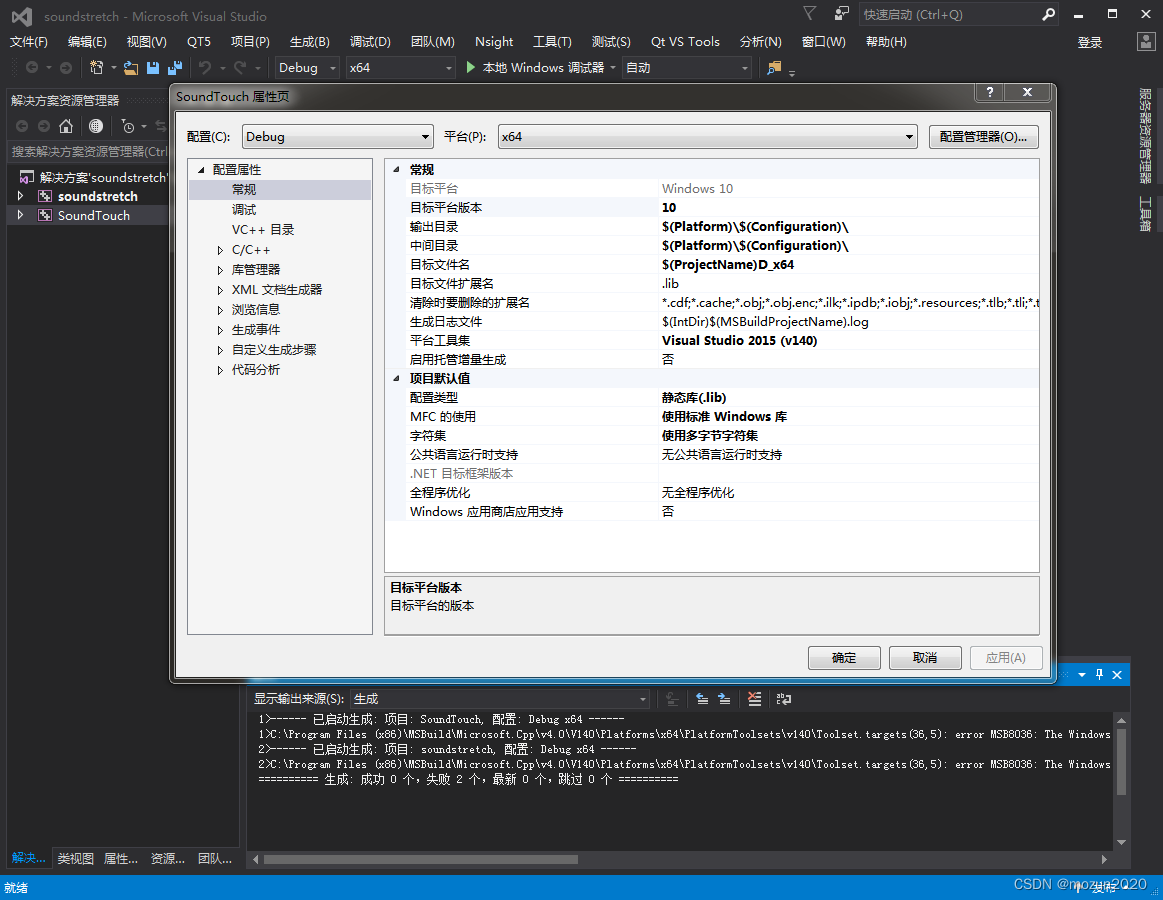Screen dimensions: 1163x900
Task: Click the Save All toolbar icon
Action: pos(175,68)
